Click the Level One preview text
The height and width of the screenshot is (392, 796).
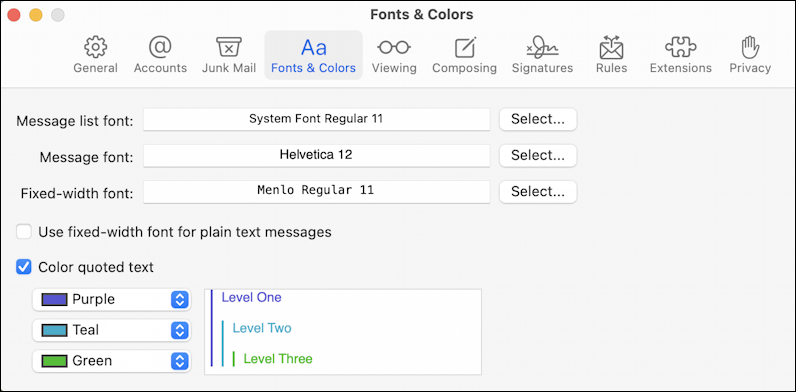click(251, 298)
